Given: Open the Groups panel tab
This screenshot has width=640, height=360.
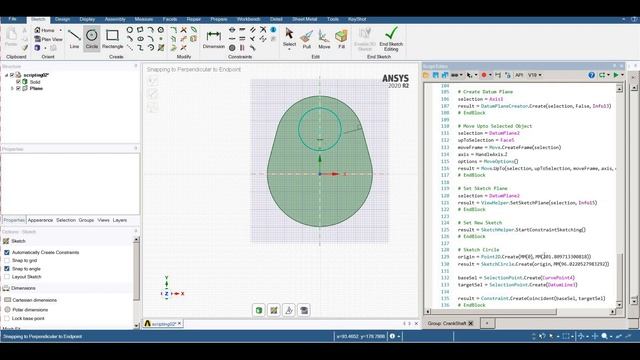Looking at the screenshot, I should tap(86, 220).
